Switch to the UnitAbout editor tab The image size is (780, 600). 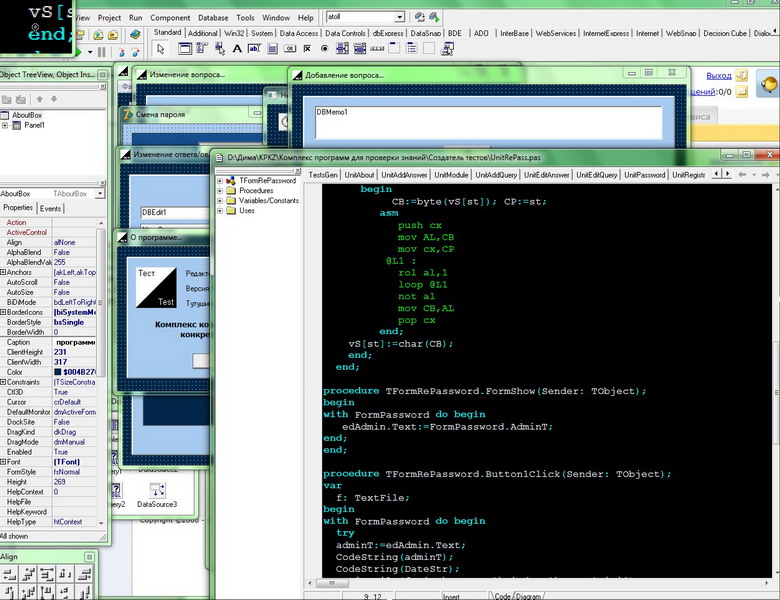[359, 175]
